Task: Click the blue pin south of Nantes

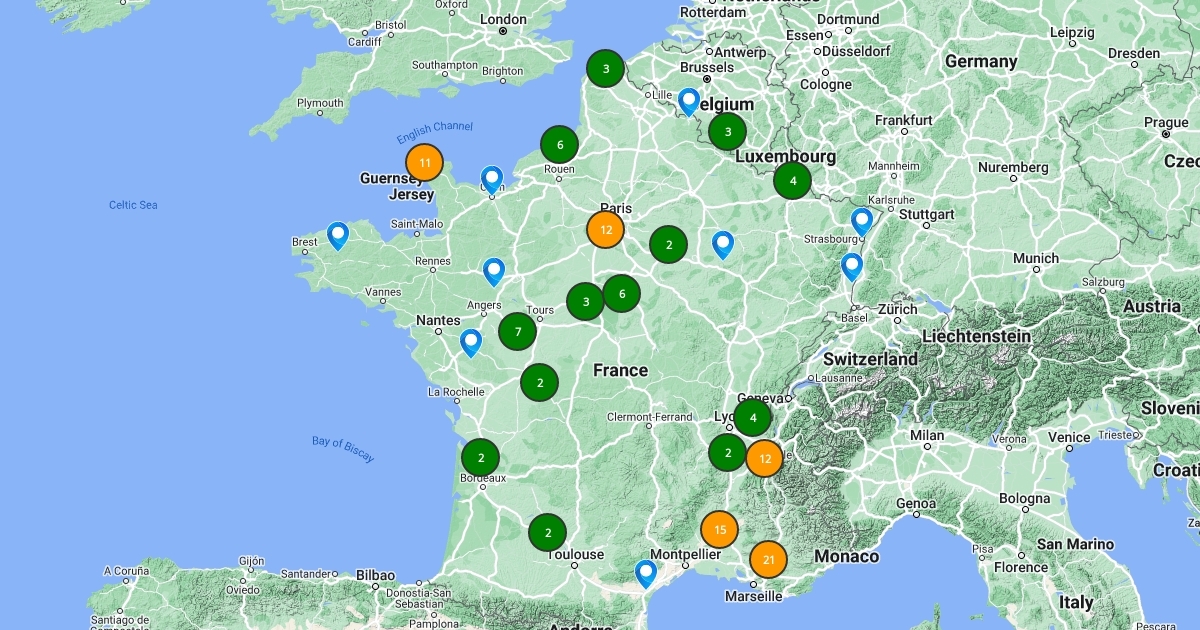Action: coord(470,342)
